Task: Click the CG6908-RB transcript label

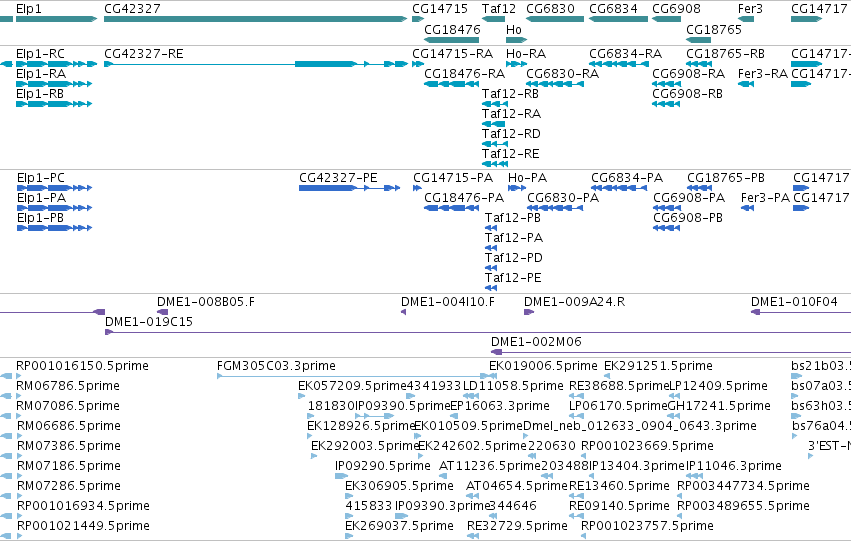Action: 687,94
